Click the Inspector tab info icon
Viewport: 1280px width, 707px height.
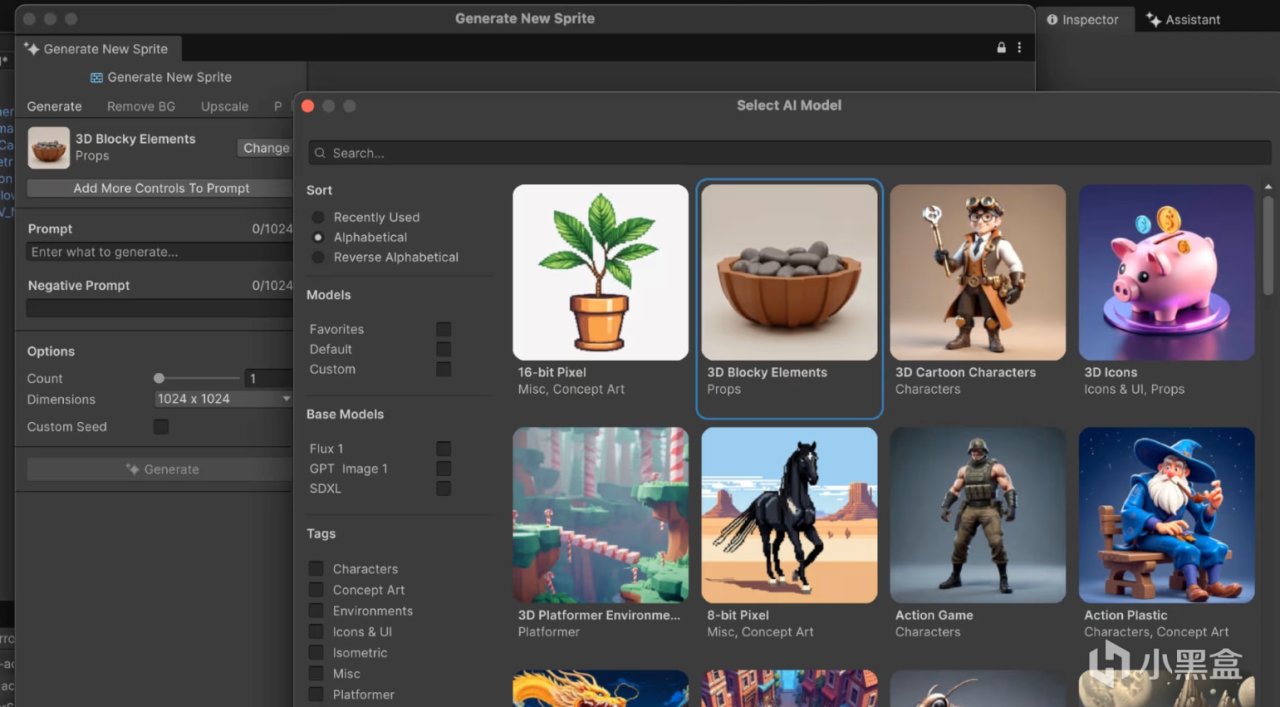1052,19
